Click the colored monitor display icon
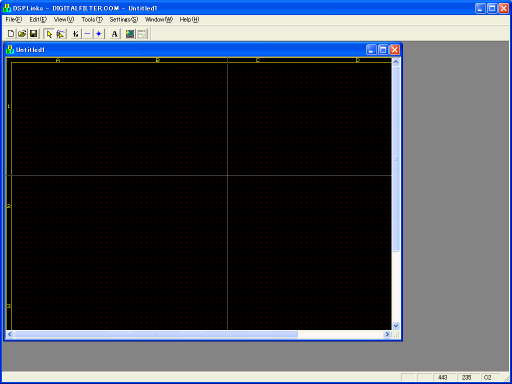This screenshot has width=512, height=384. point(130,34)
